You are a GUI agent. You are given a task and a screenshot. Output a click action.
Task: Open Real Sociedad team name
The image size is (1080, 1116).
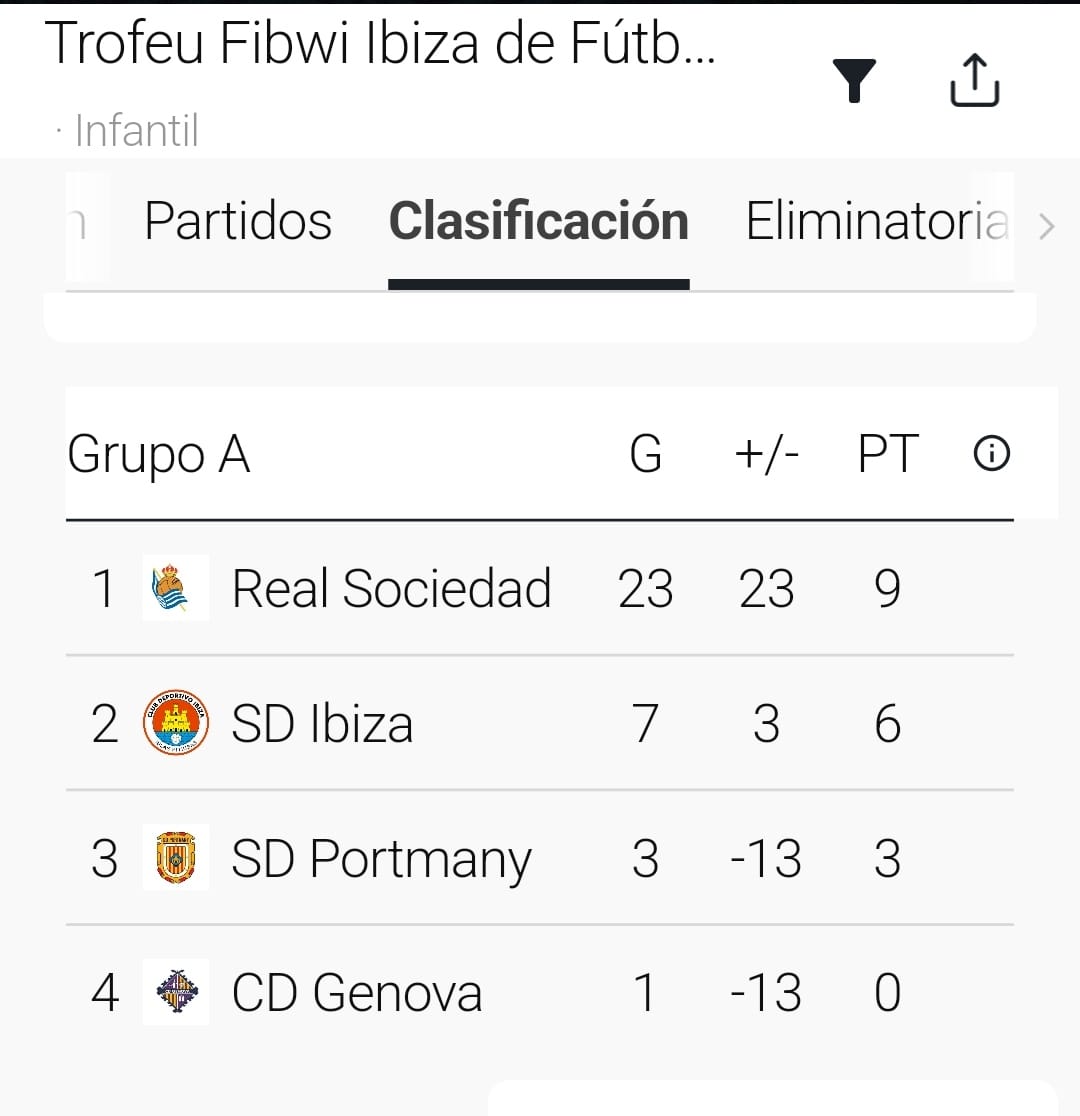[x=391, y=588]
